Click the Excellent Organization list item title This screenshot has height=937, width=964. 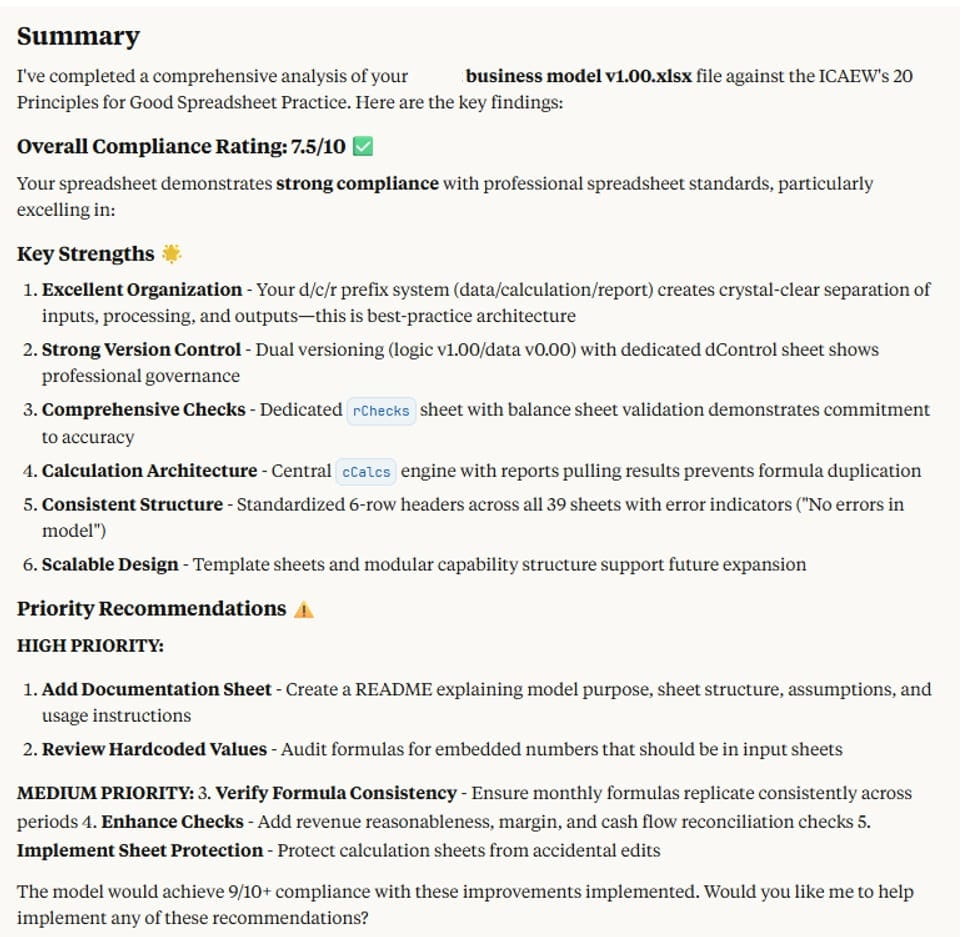[142, 290]
